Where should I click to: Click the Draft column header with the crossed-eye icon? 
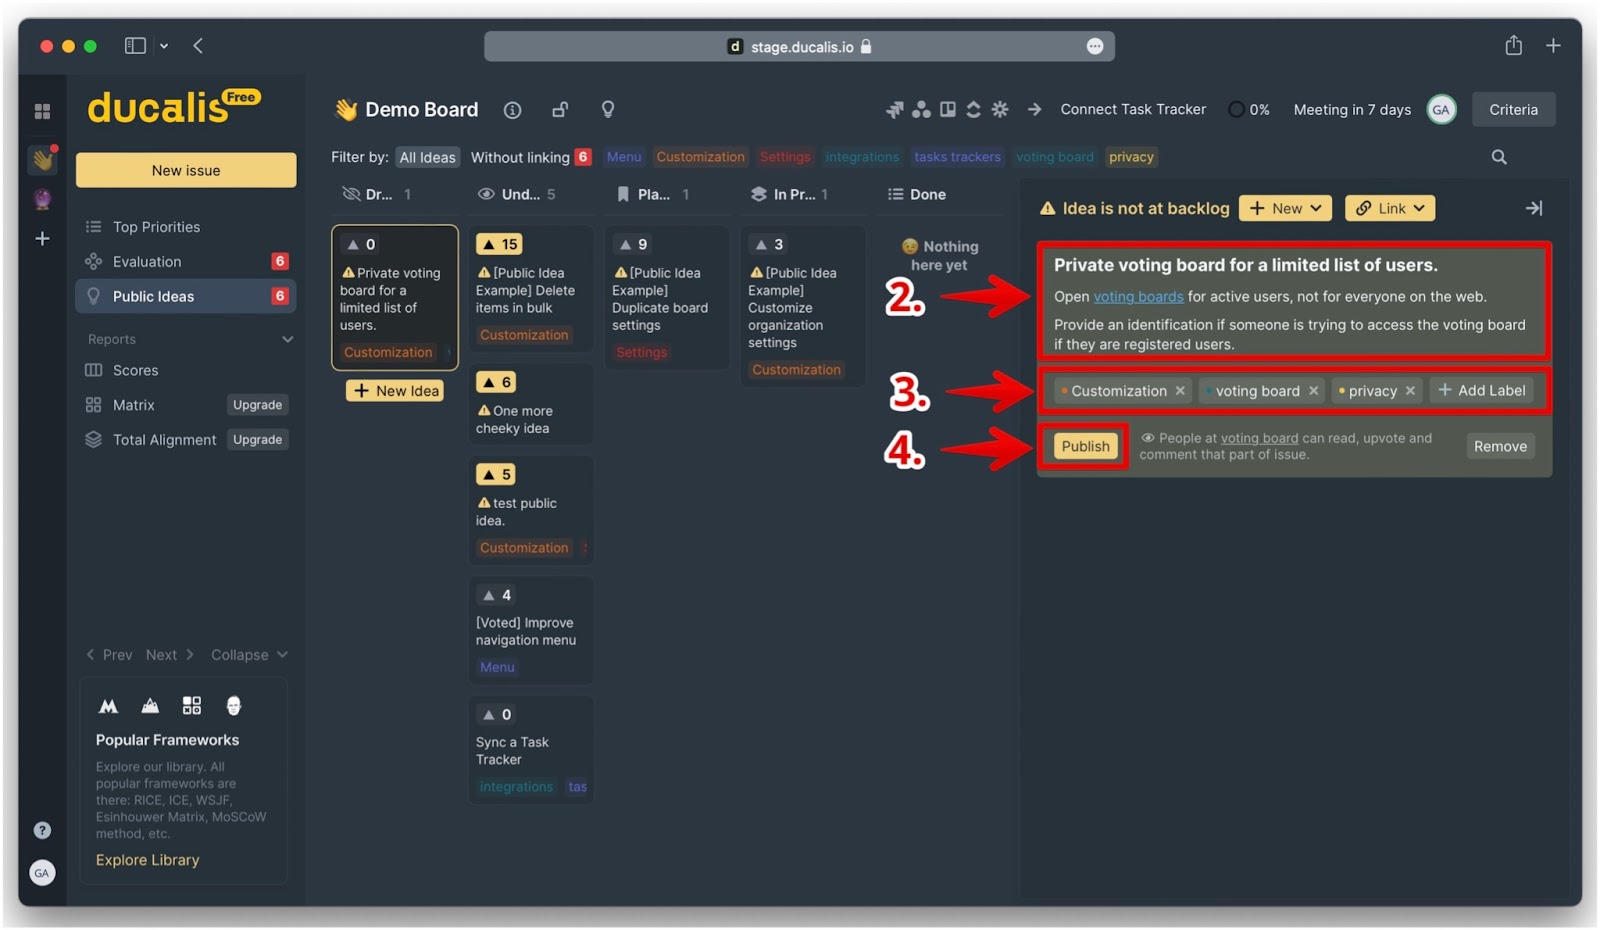click(x=376, y=194)
